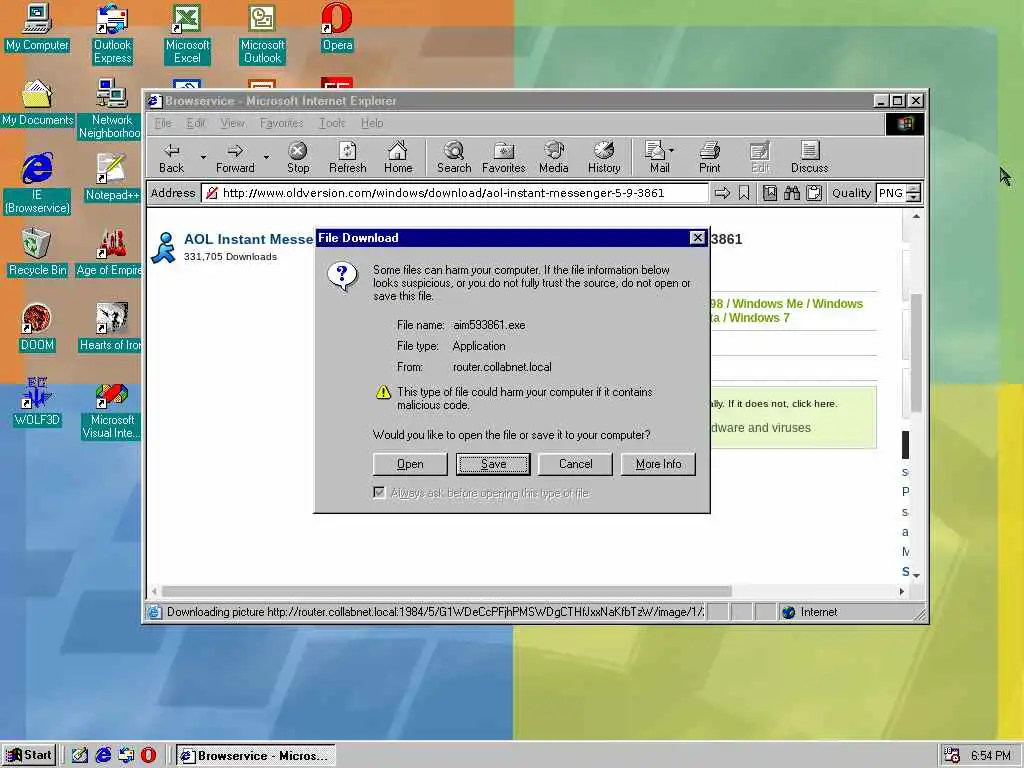
Task: Click the system tray clock
Action: (x=991, y=756)
